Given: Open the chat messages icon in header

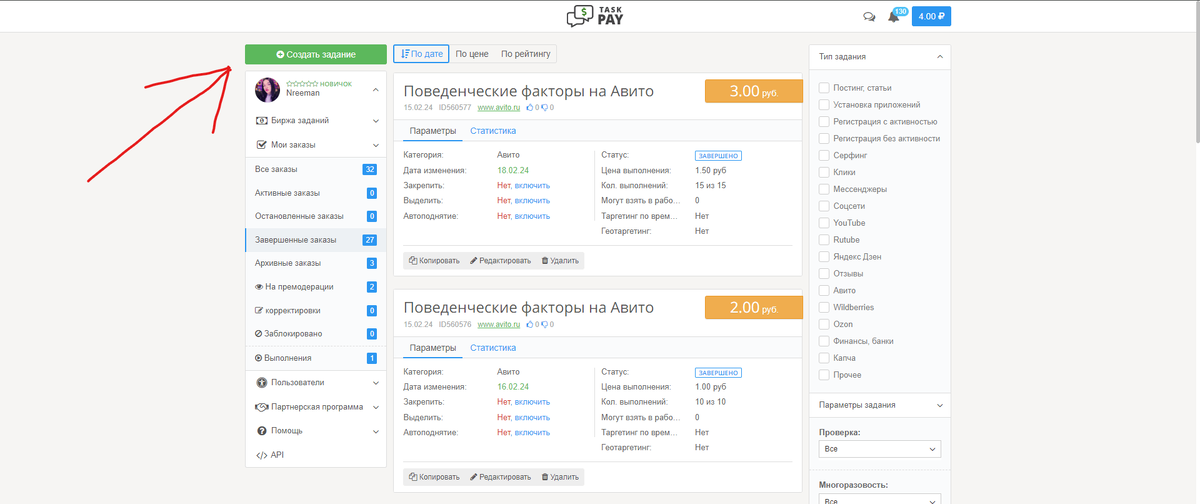Looking at the screenshot, I should click(869, 17).
